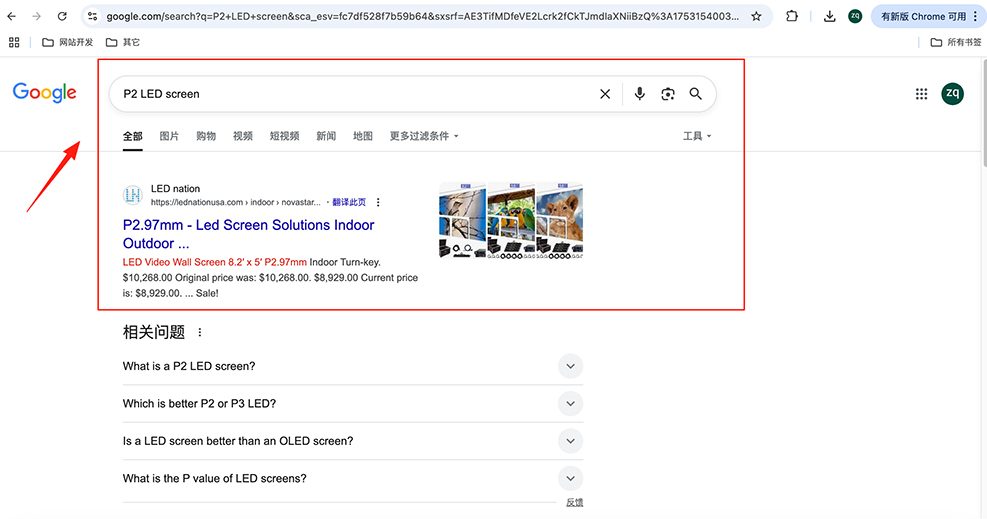Click the lednationusa.com URL breadcrumb
The height and width of the screenshot is (519, 987).
tap(235, 202)
